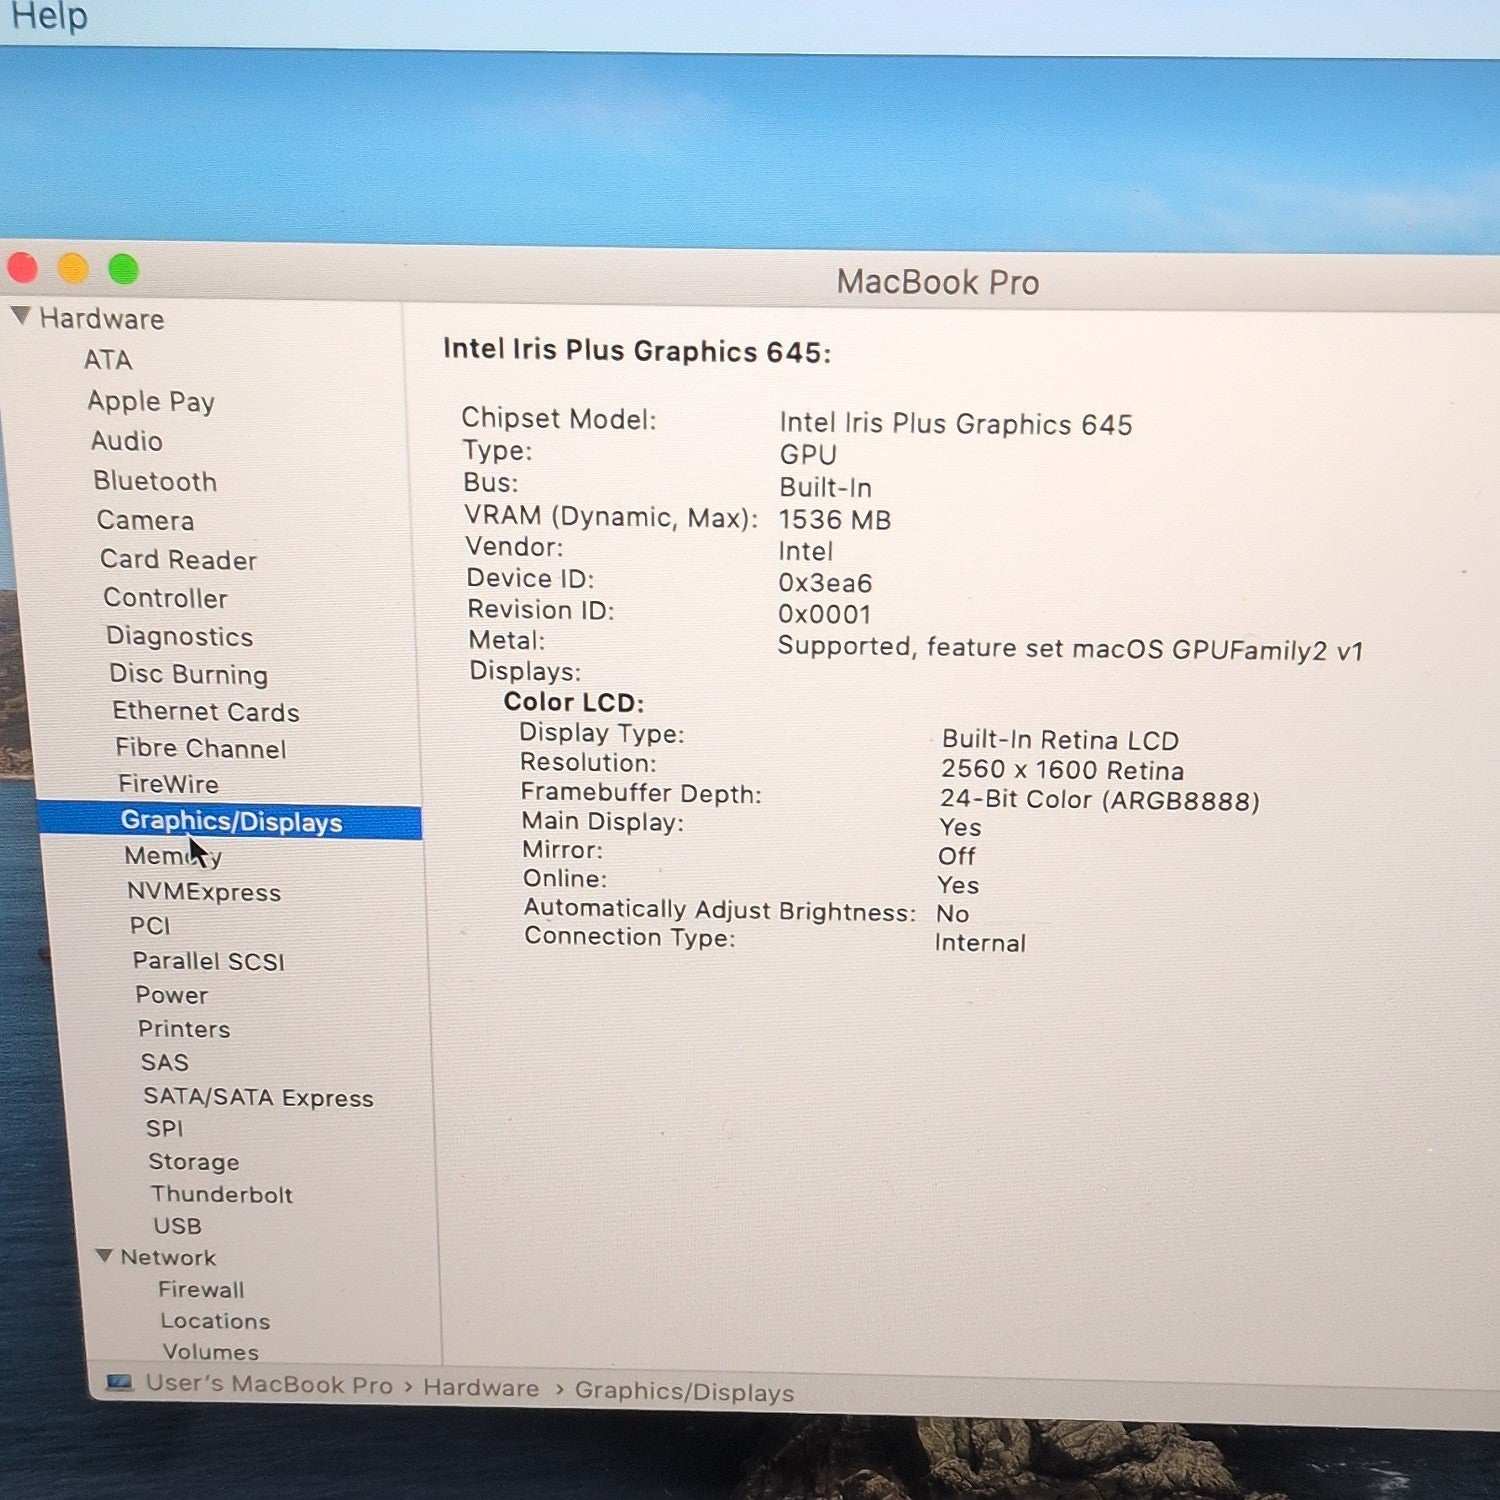This screenshot has height=1500, width=1500.
Task: Click the Type value GPU
Action: tap(808, 454)
